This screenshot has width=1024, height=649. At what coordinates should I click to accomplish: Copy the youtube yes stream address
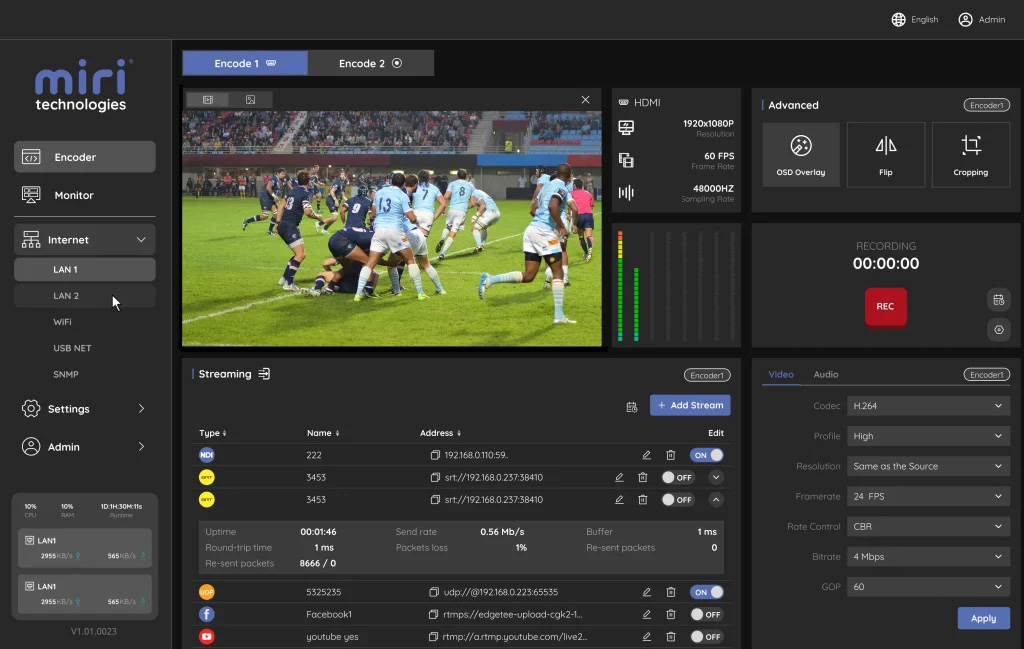pyautogui.click(x=433, y=637)
